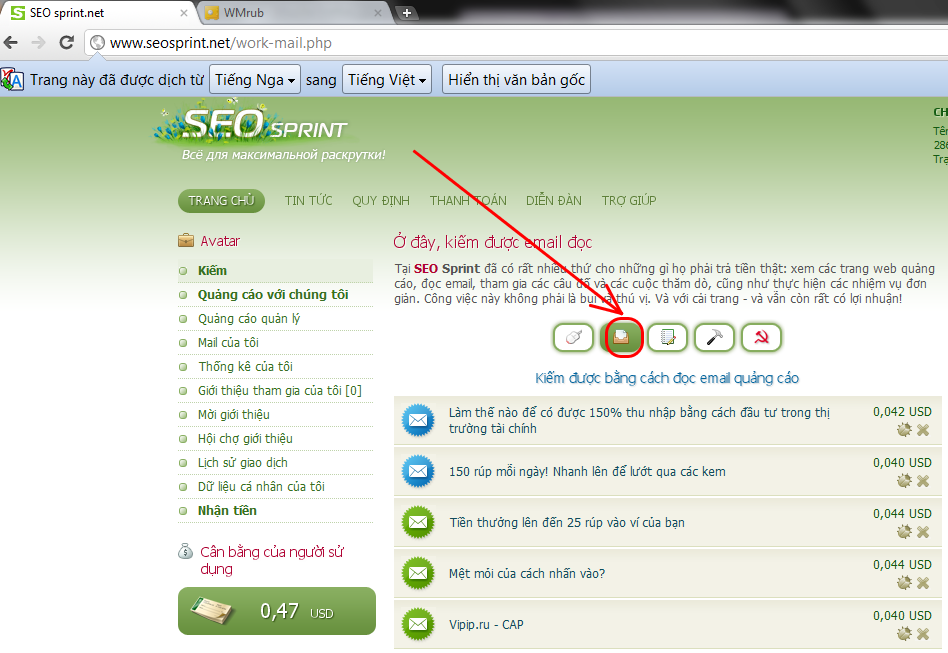The width and height of the screenshot is (948, 653).
Task: Open Giới thiệu tham gia của tôi link
Action: (x=279, y=391)
